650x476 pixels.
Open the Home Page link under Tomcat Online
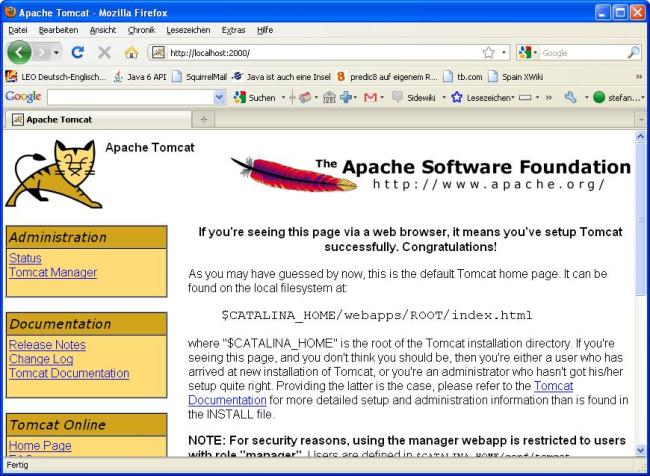(x=40, y=446)
